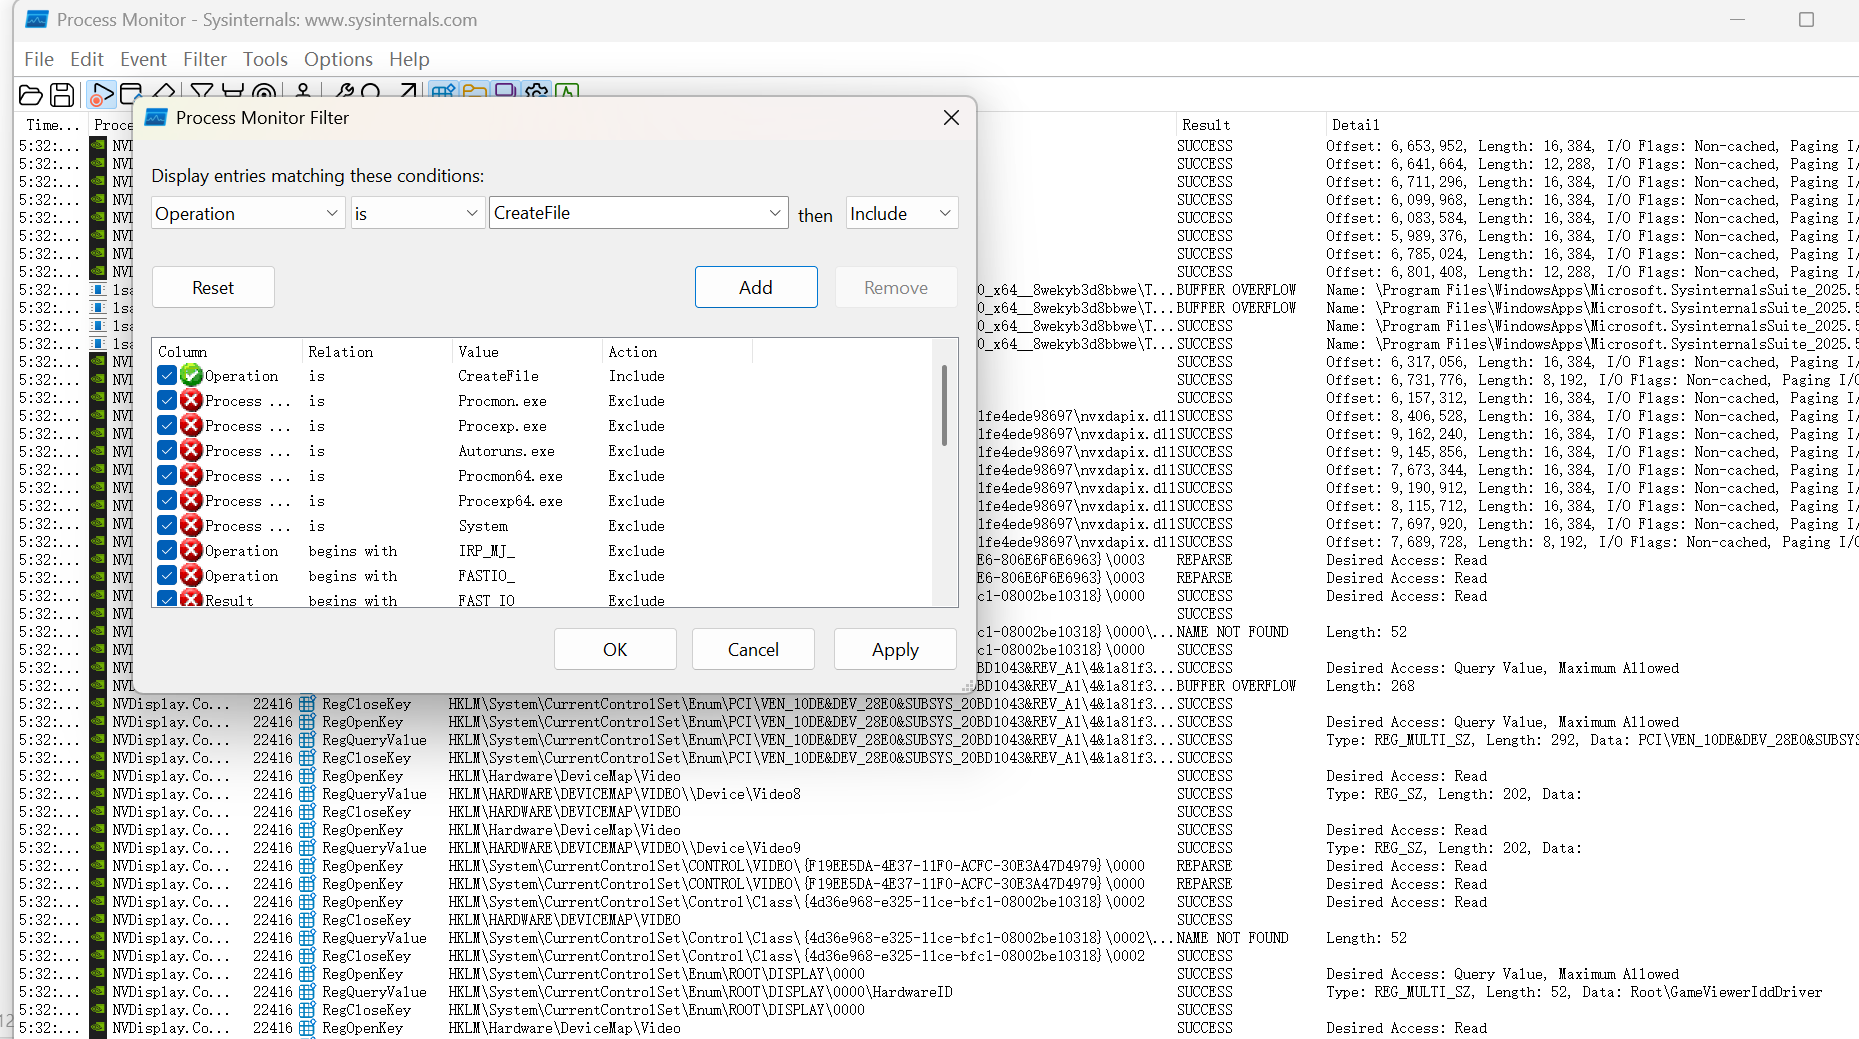
Task: Uncheck the Operation is CreateFile filter checkbox
Action: 167,376
